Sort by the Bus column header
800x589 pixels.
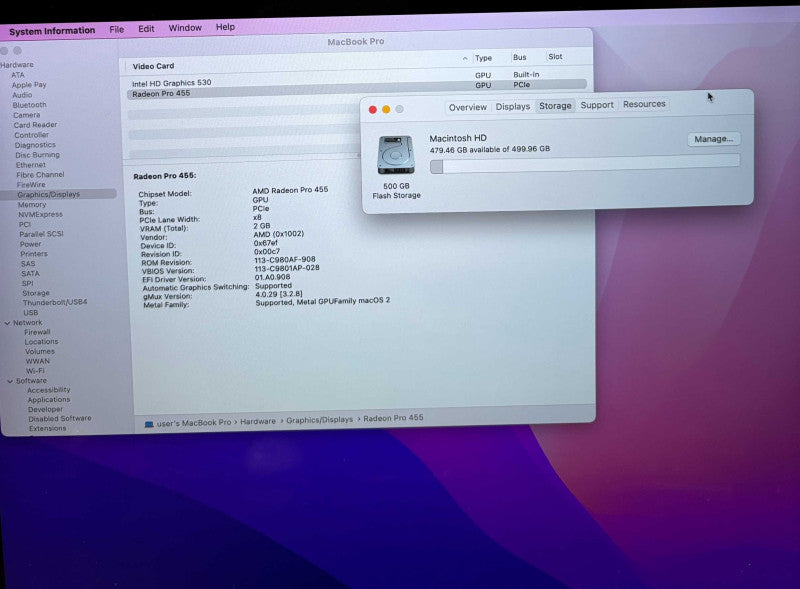519,57
